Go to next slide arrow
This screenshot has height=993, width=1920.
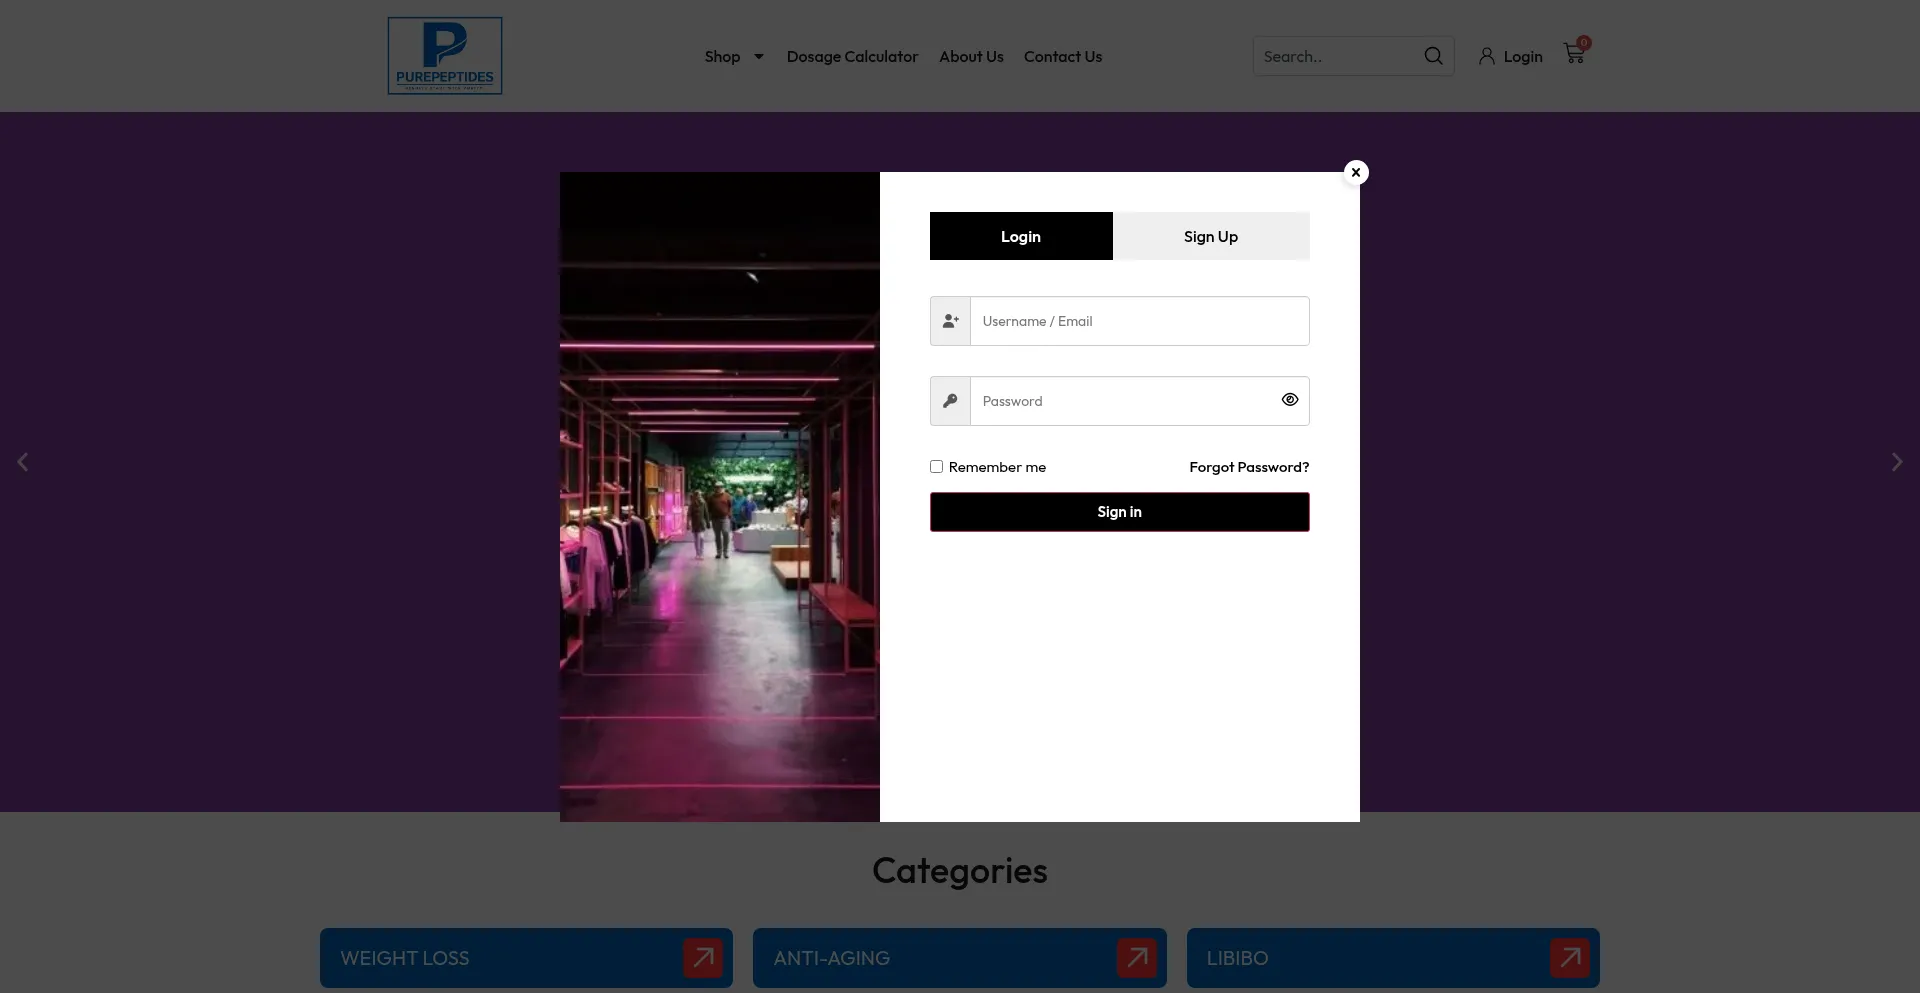1896,462
